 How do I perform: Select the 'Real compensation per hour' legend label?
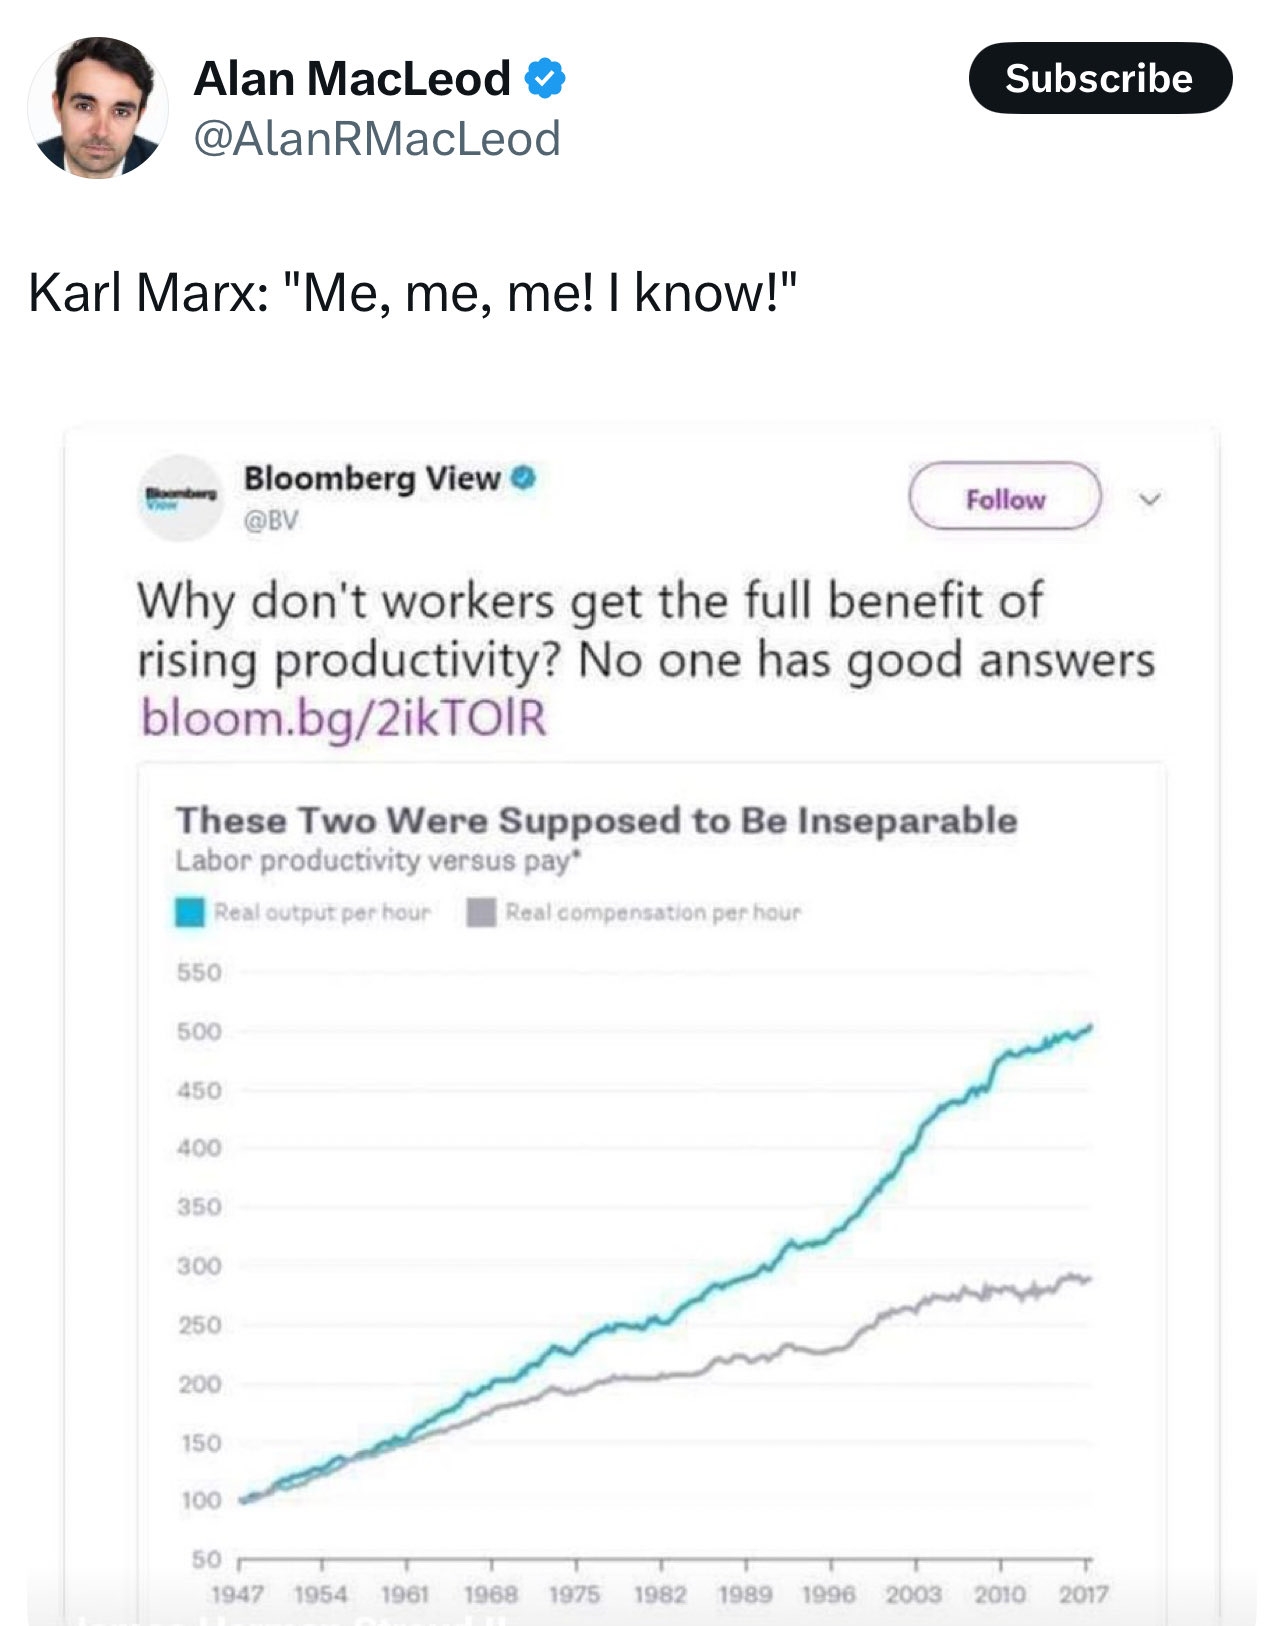[x=653, y=912]
